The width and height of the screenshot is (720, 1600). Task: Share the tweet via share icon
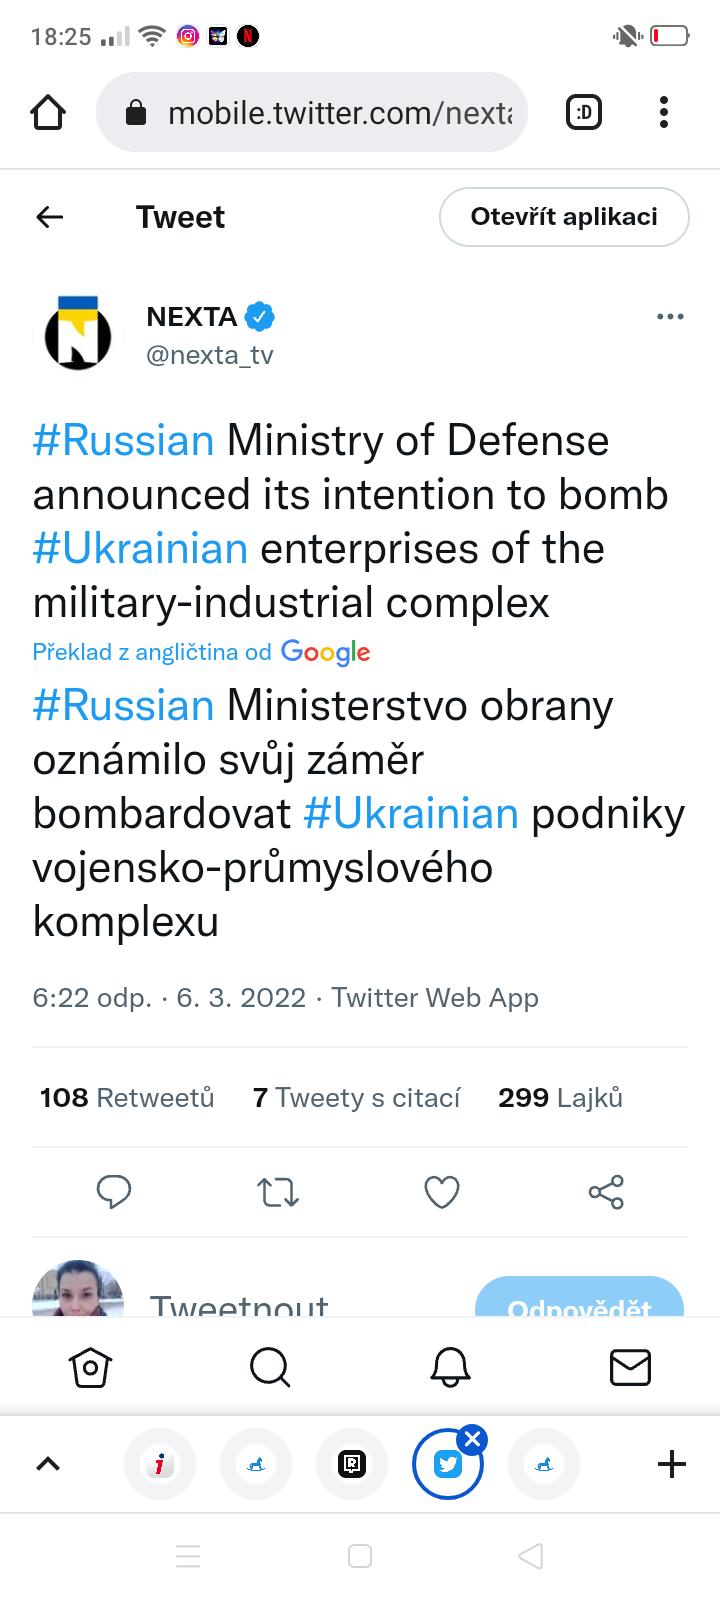tap(606, 1192)
